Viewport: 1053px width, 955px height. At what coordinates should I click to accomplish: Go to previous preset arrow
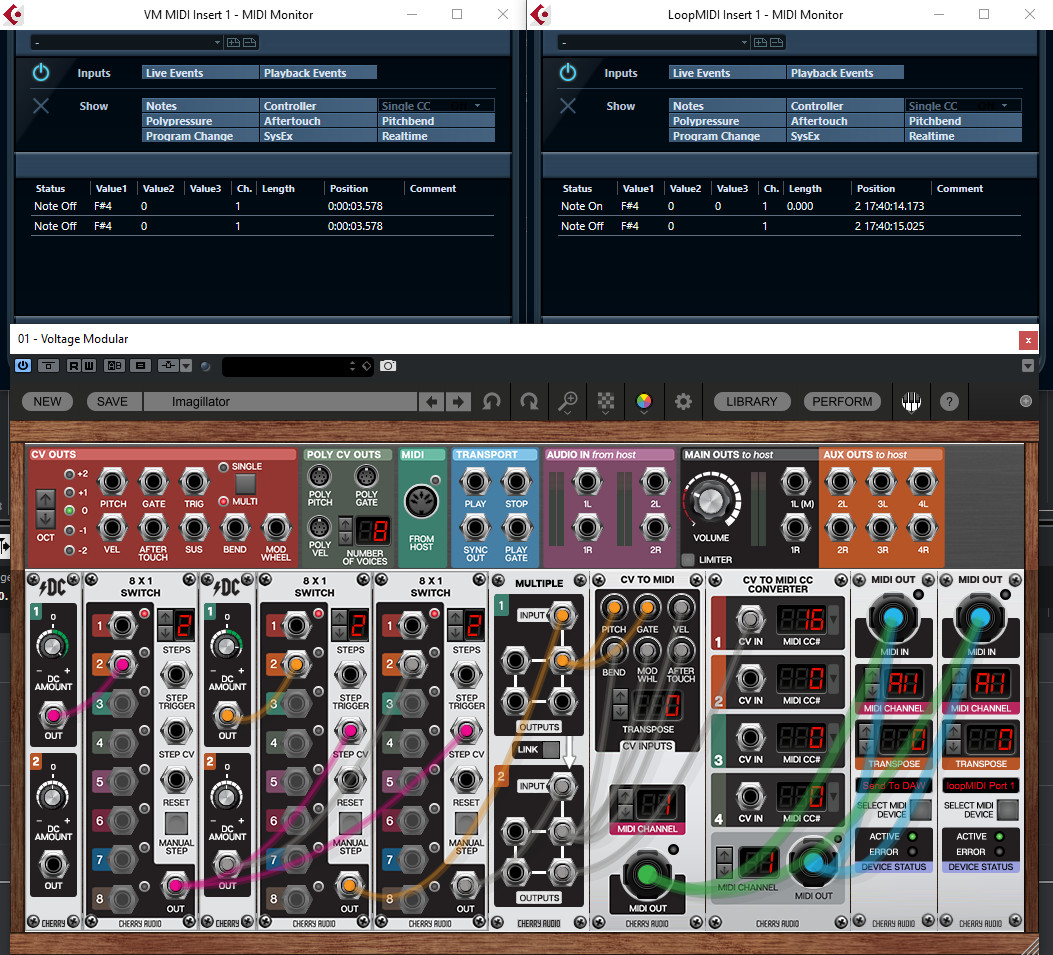pyautogui.click(x=431, y=402)
